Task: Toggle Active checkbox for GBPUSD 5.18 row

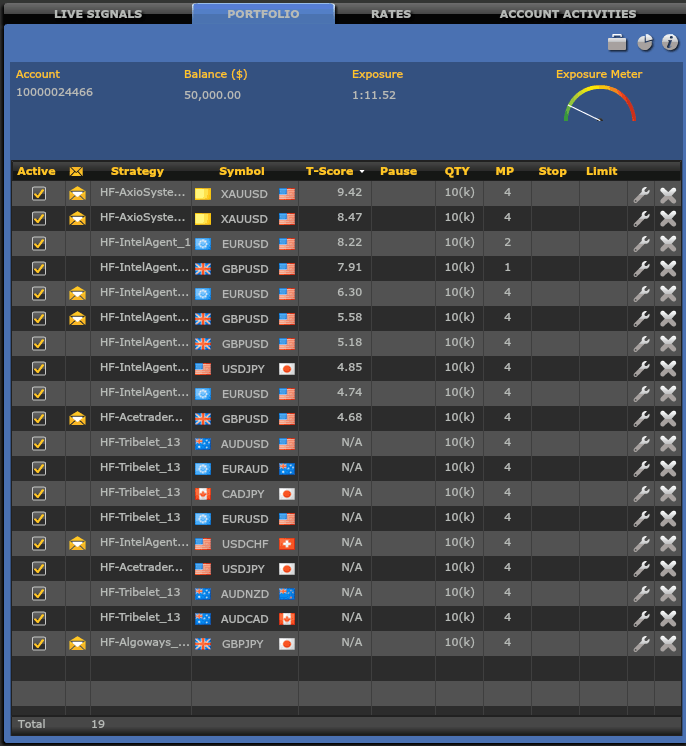Action: coord(39,344)
